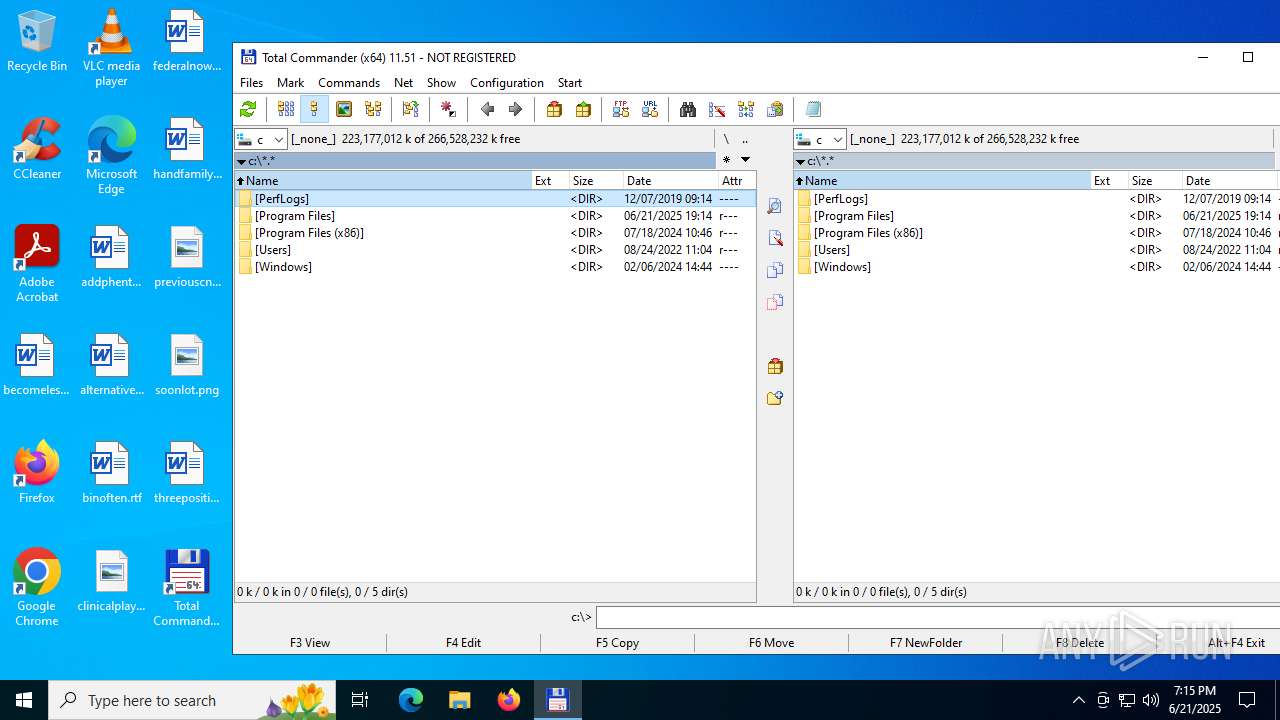This screenshot has width=1280, height=720.
Task: Open the Start menu in the Total Commander menu bar
Action: (570, 83)
